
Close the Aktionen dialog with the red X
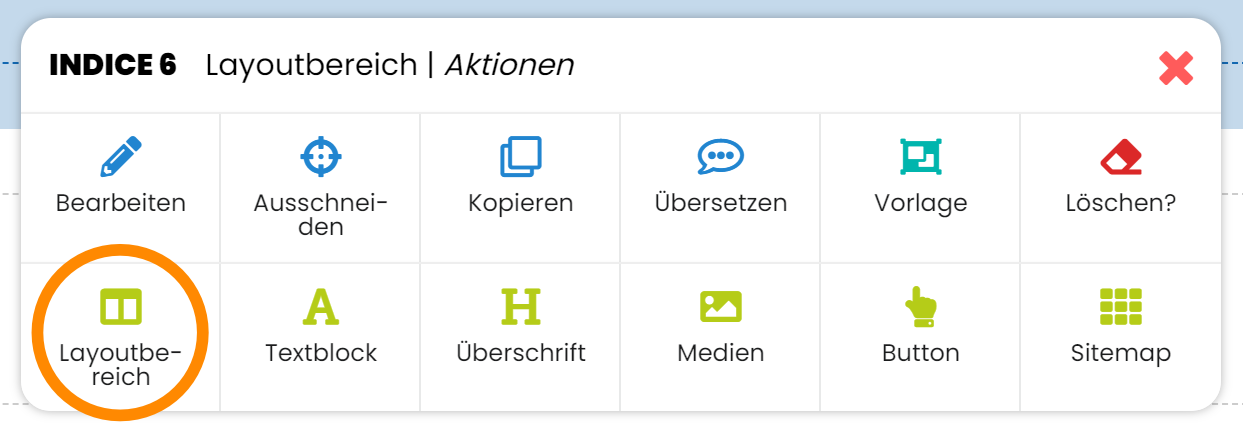[1176, 68]
